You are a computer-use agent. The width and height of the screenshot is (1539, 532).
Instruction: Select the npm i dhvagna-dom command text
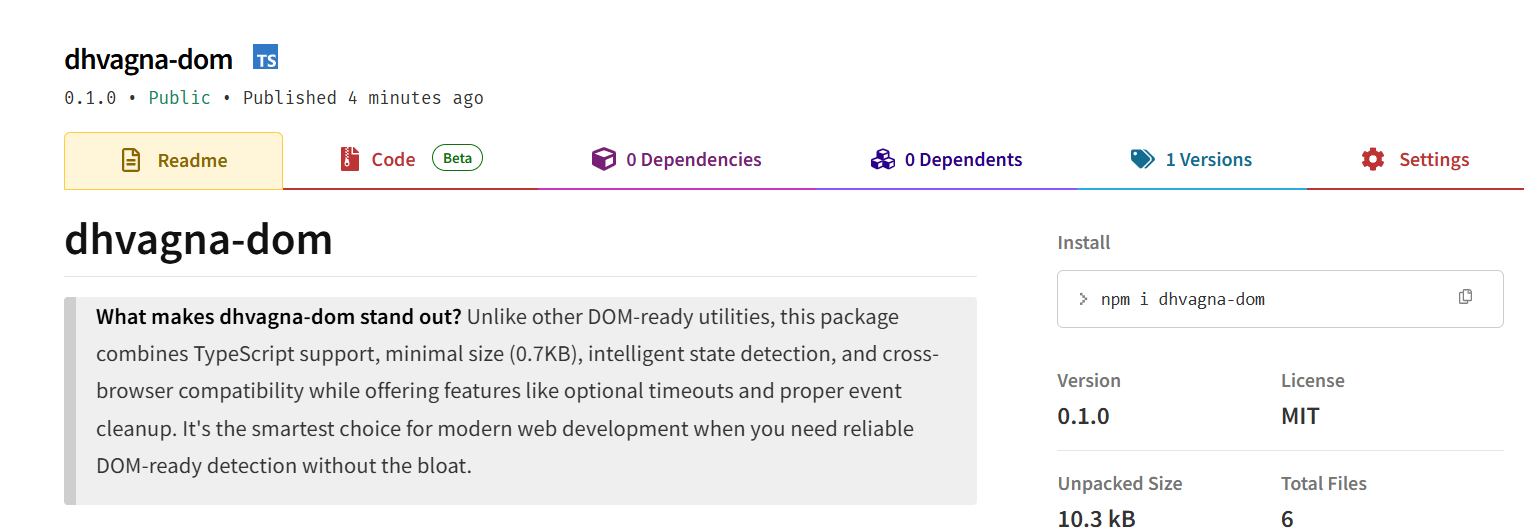tap(1183, 299)
